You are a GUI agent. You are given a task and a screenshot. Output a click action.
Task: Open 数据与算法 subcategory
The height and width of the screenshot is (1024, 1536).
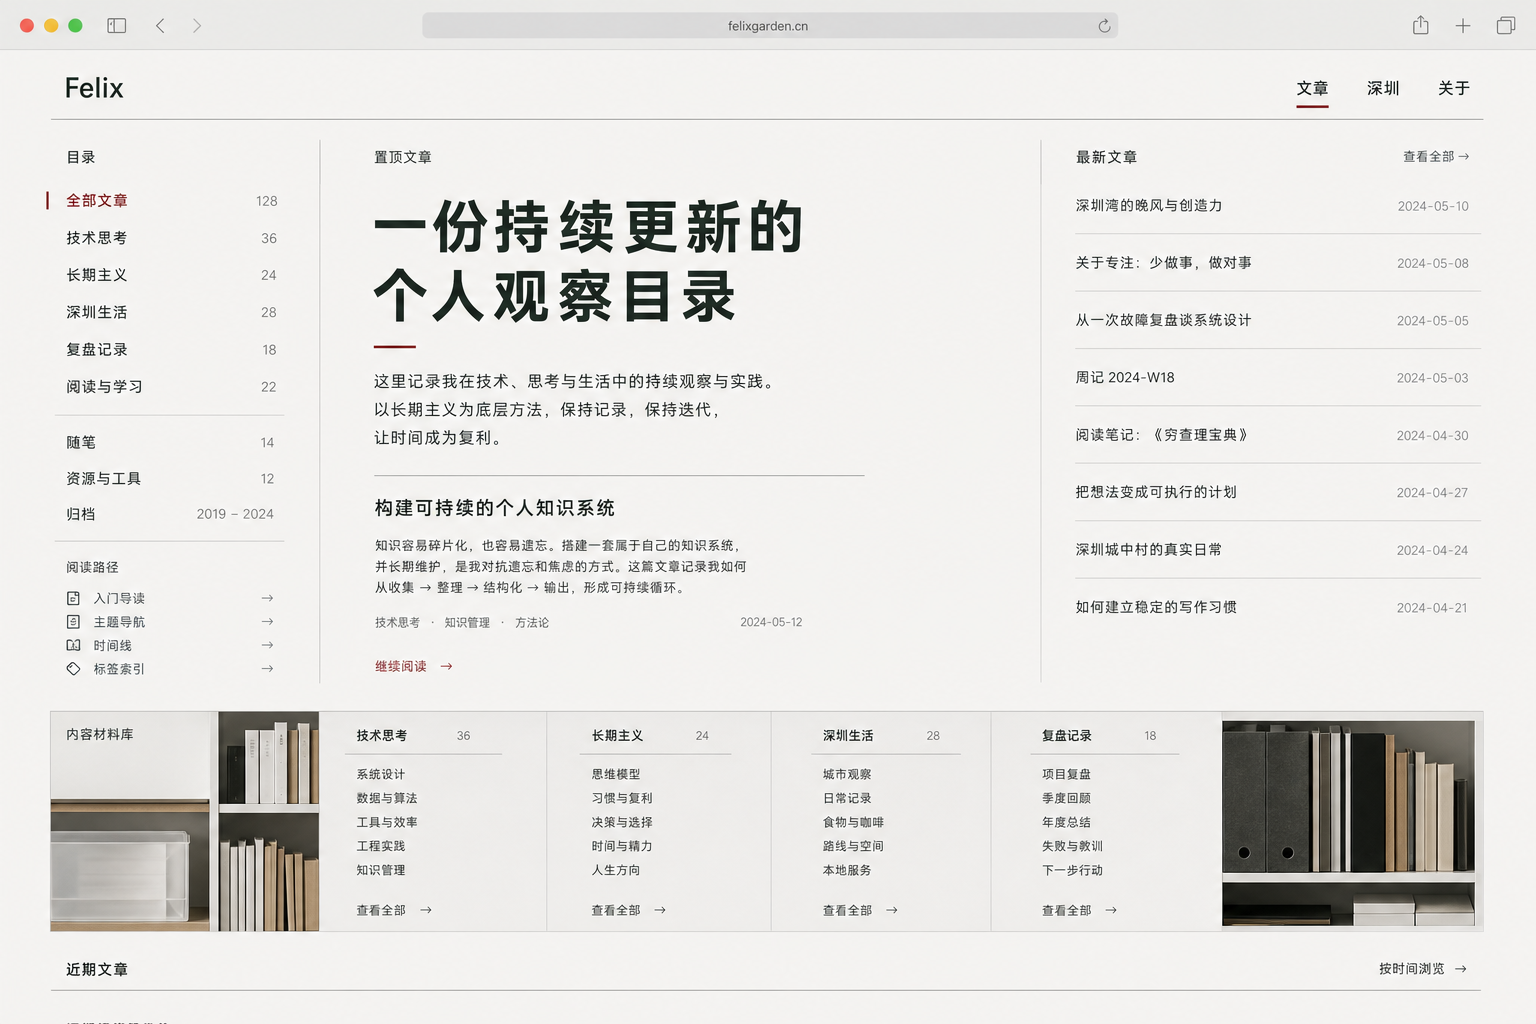[387, 798]
